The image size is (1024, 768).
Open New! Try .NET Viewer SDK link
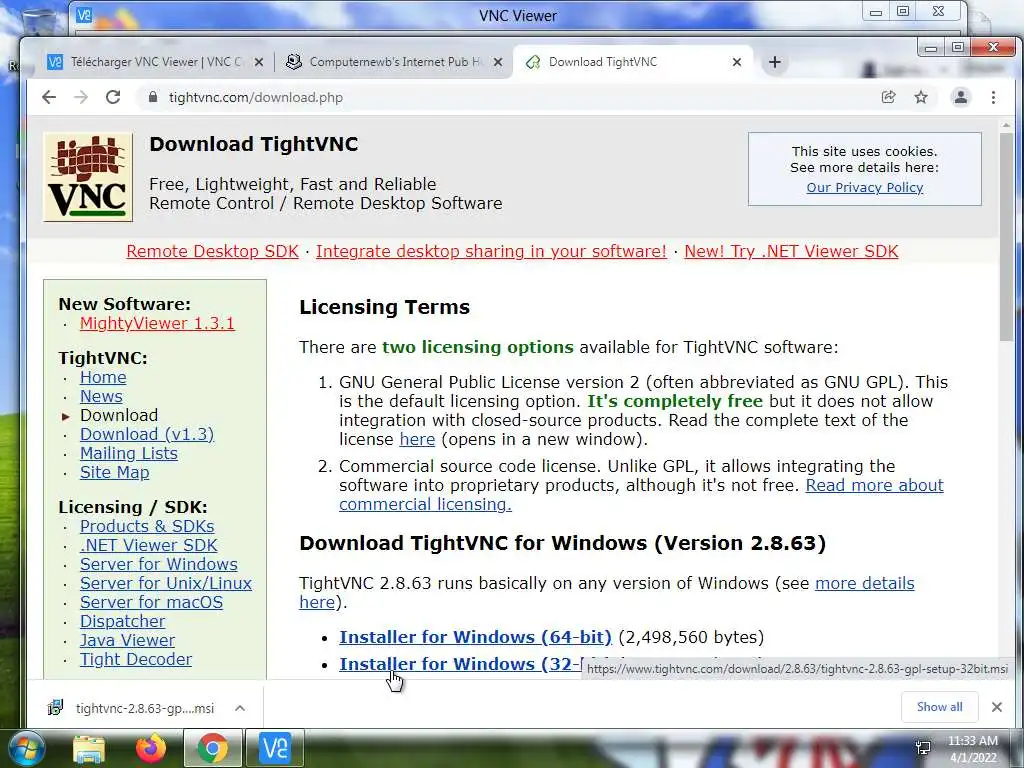(792, 251)
